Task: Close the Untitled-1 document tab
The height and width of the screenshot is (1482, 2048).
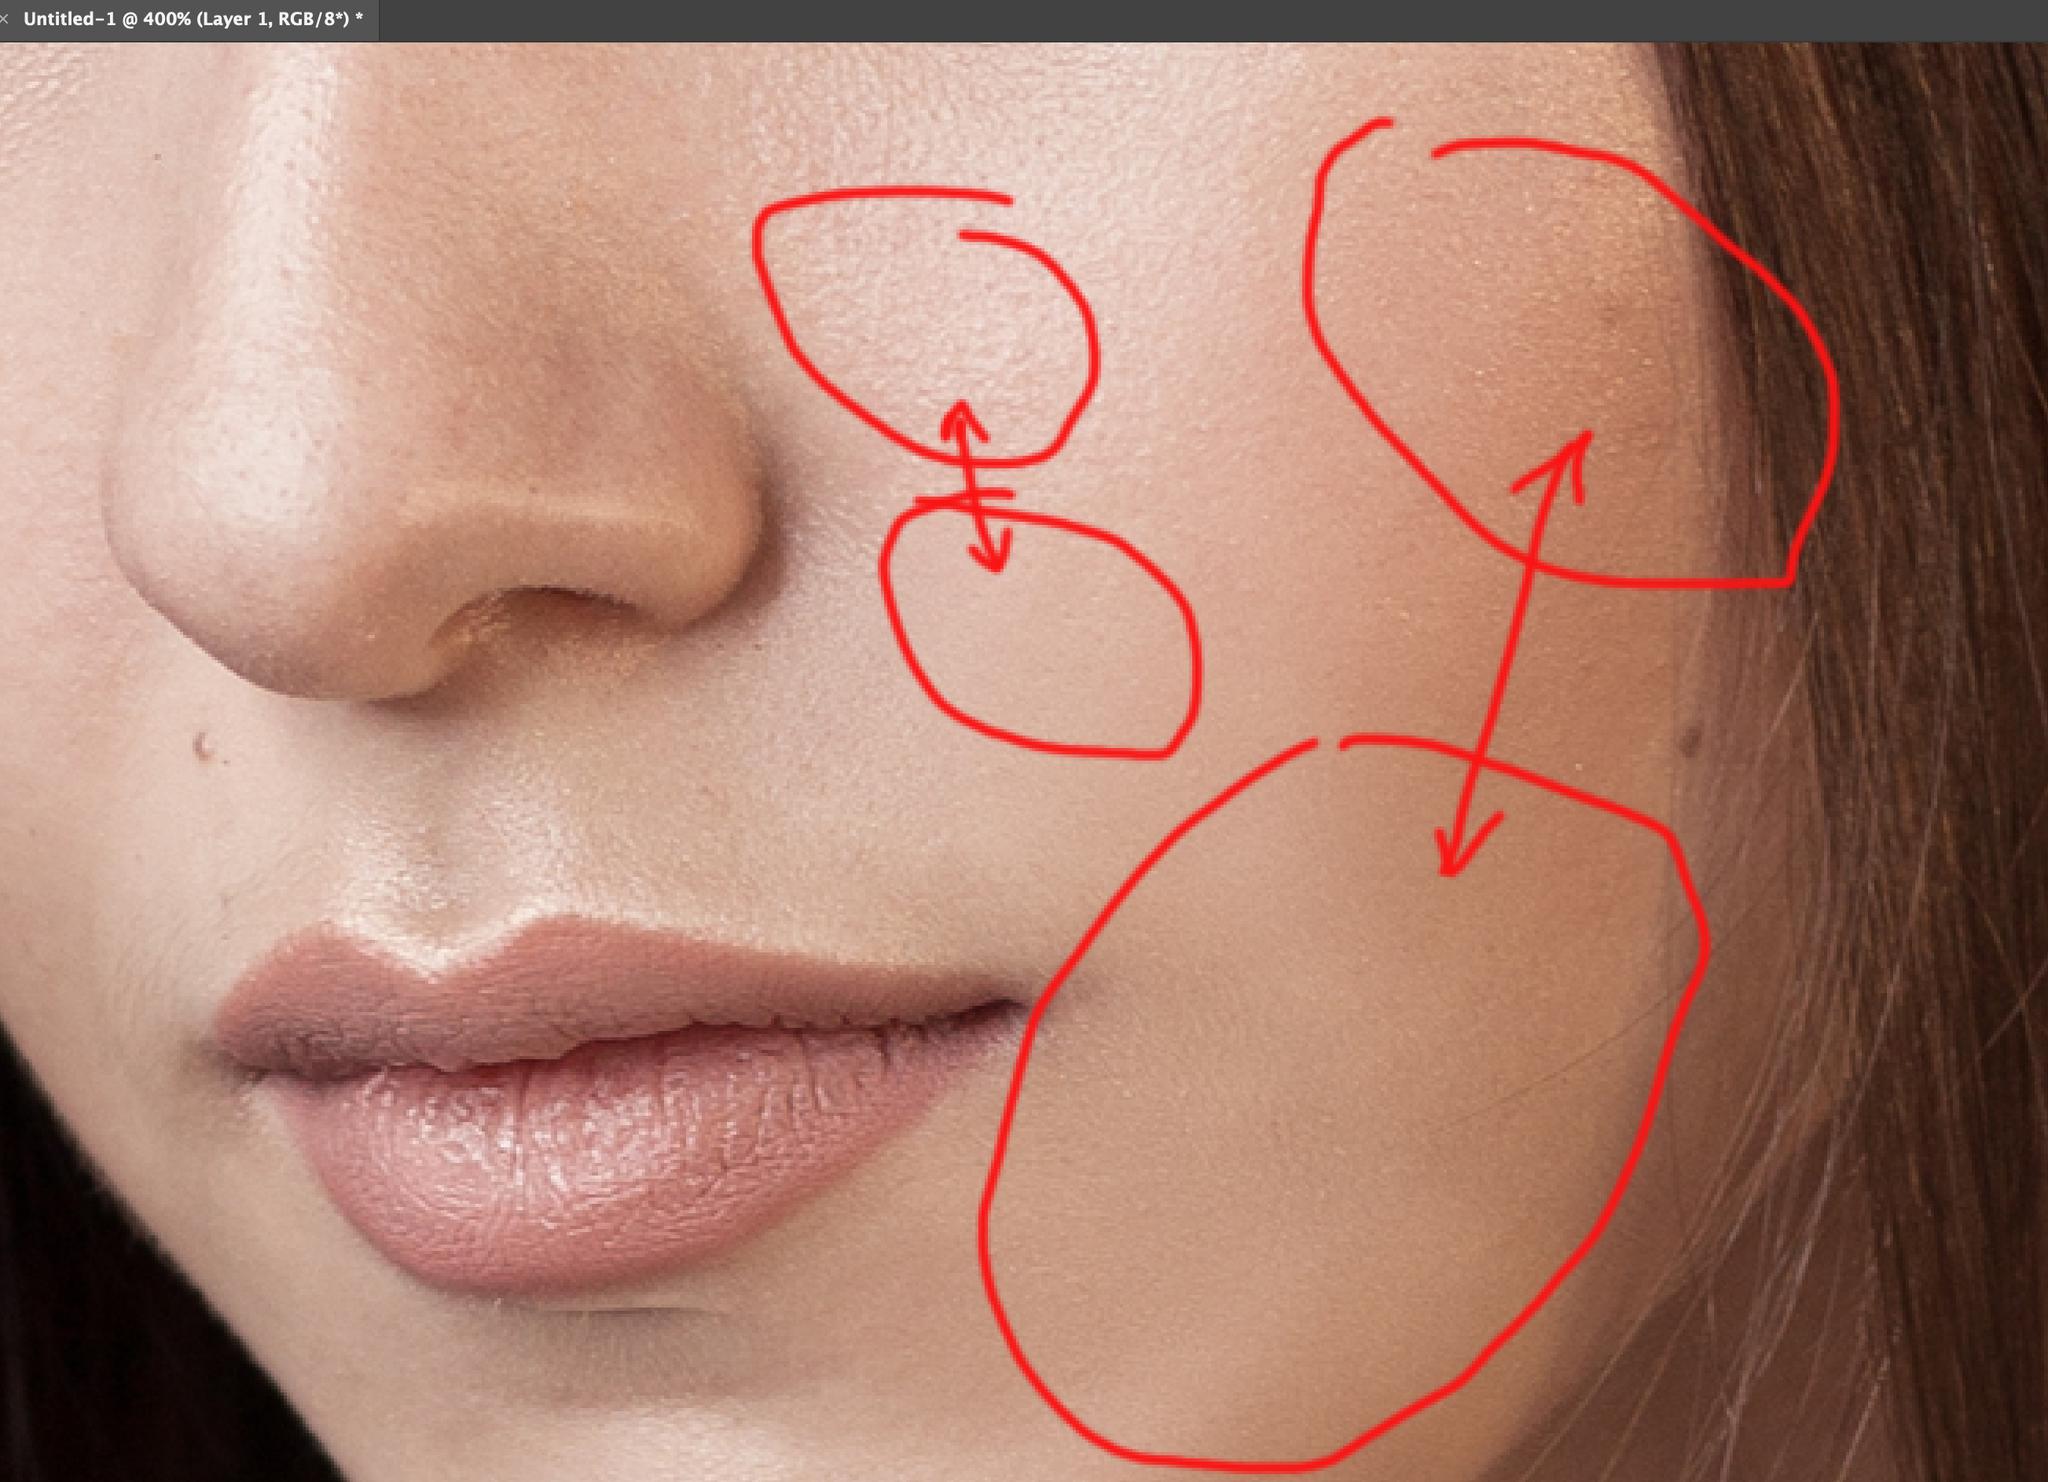Action: coord(5,19)
